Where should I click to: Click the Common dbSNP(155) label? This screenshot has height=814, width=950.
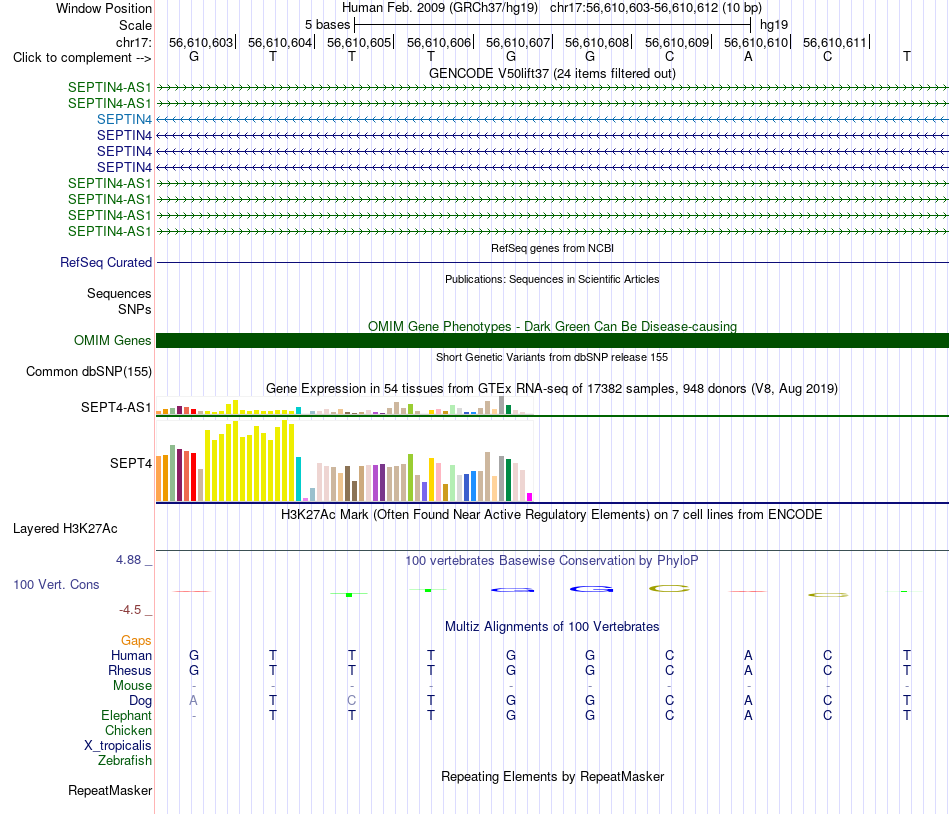89,371
